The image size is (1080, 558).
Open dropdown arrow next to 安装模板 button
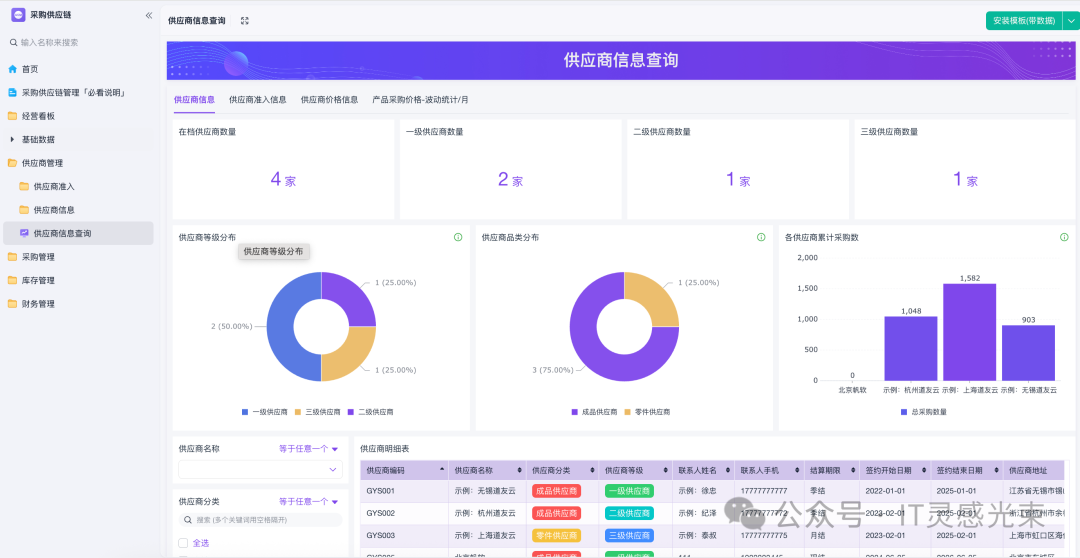[x=1070, y=21]
